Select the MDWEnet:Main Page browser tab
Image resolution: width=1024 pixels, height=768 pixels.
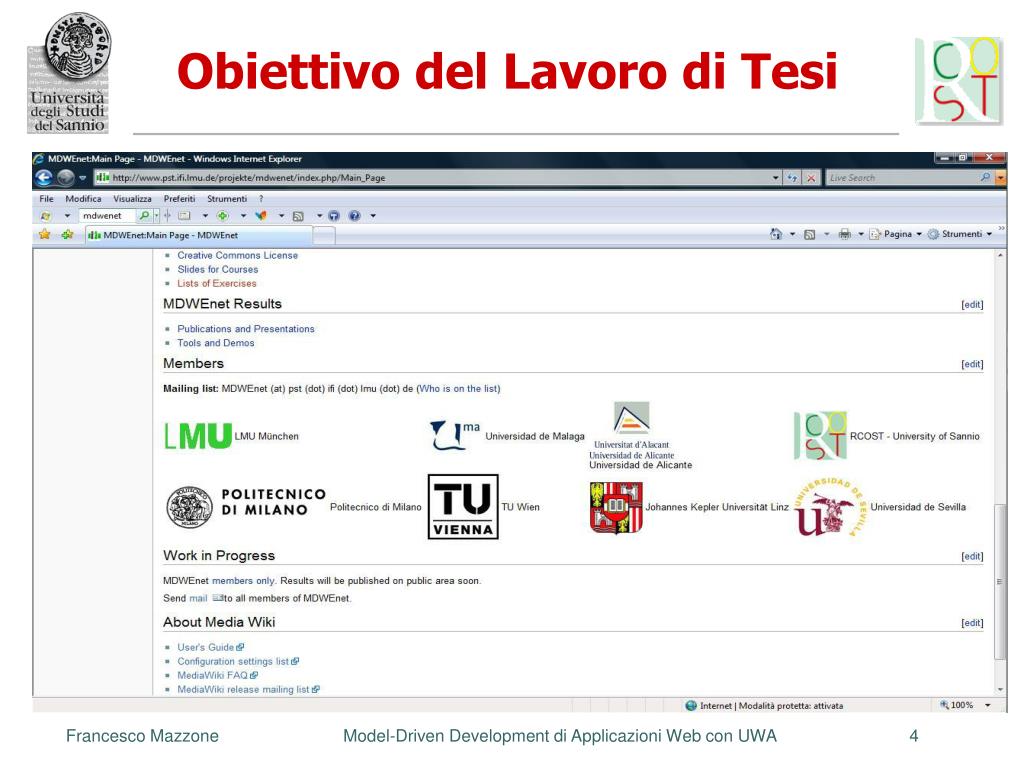coord(199,235)
